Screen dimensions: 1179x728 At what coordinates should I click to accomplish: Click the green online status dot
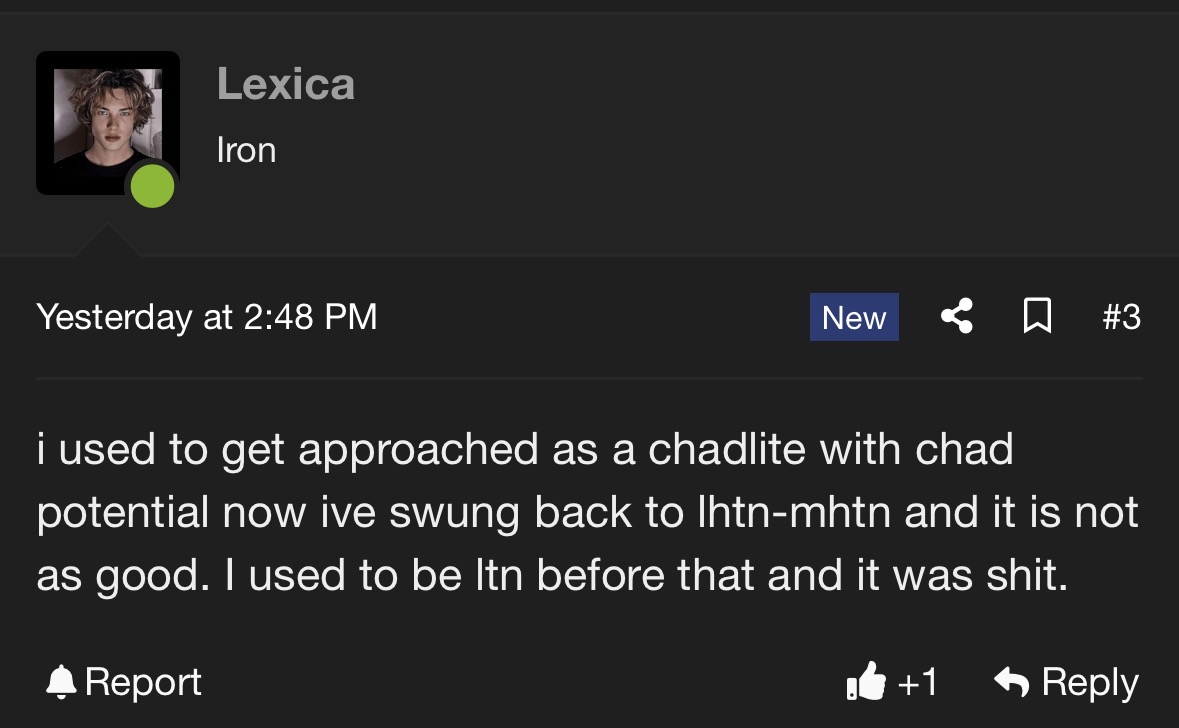click(x=152, y=186)
